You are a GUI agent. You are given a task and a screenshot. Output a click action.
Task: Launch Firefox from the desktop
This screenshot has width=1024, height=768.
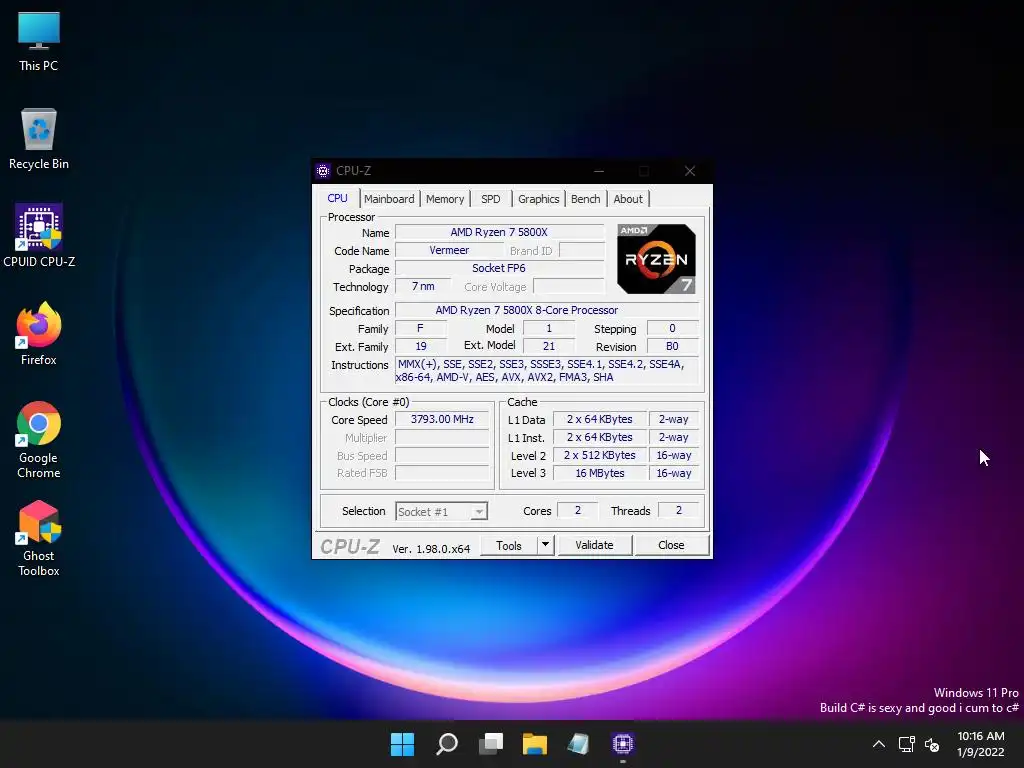[x=39, y=334]
